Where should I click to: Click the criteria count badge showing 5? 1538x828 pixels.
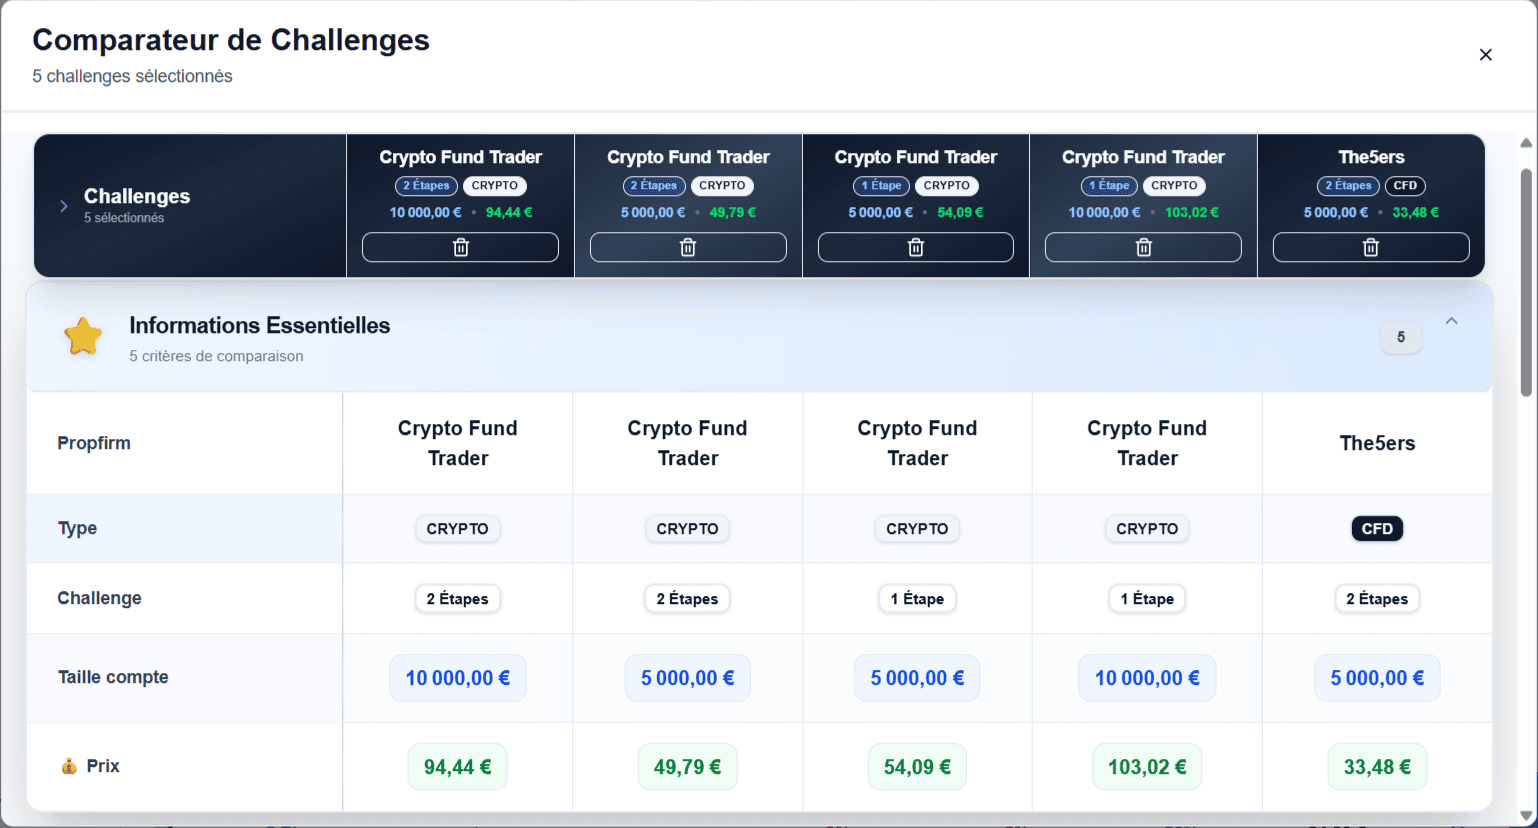(x=1400, y=338)
